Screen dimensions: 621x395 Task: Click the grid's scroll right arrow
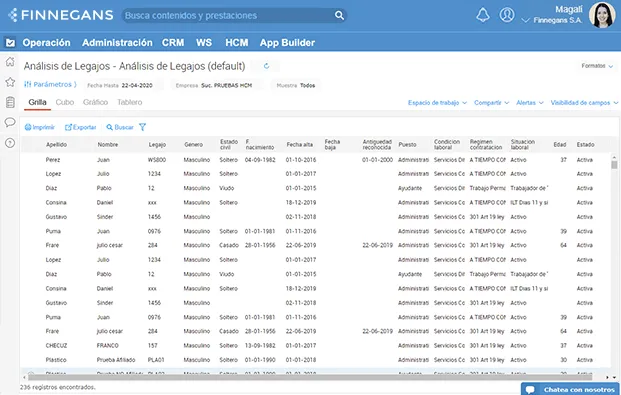[608, 378]
